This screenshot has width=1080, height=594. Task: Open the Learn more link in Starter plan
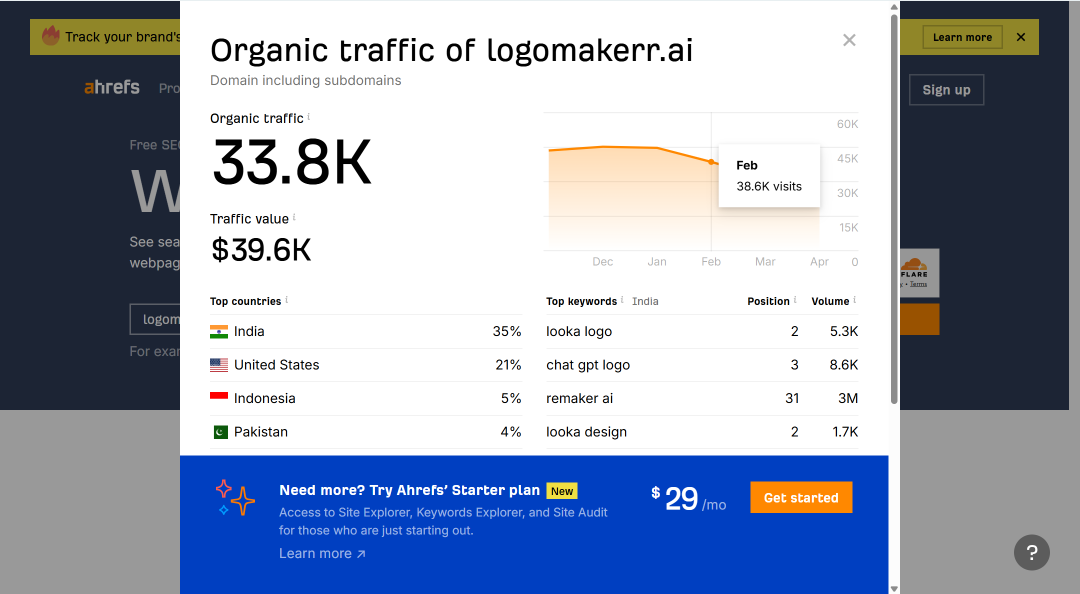click(322, 553)
